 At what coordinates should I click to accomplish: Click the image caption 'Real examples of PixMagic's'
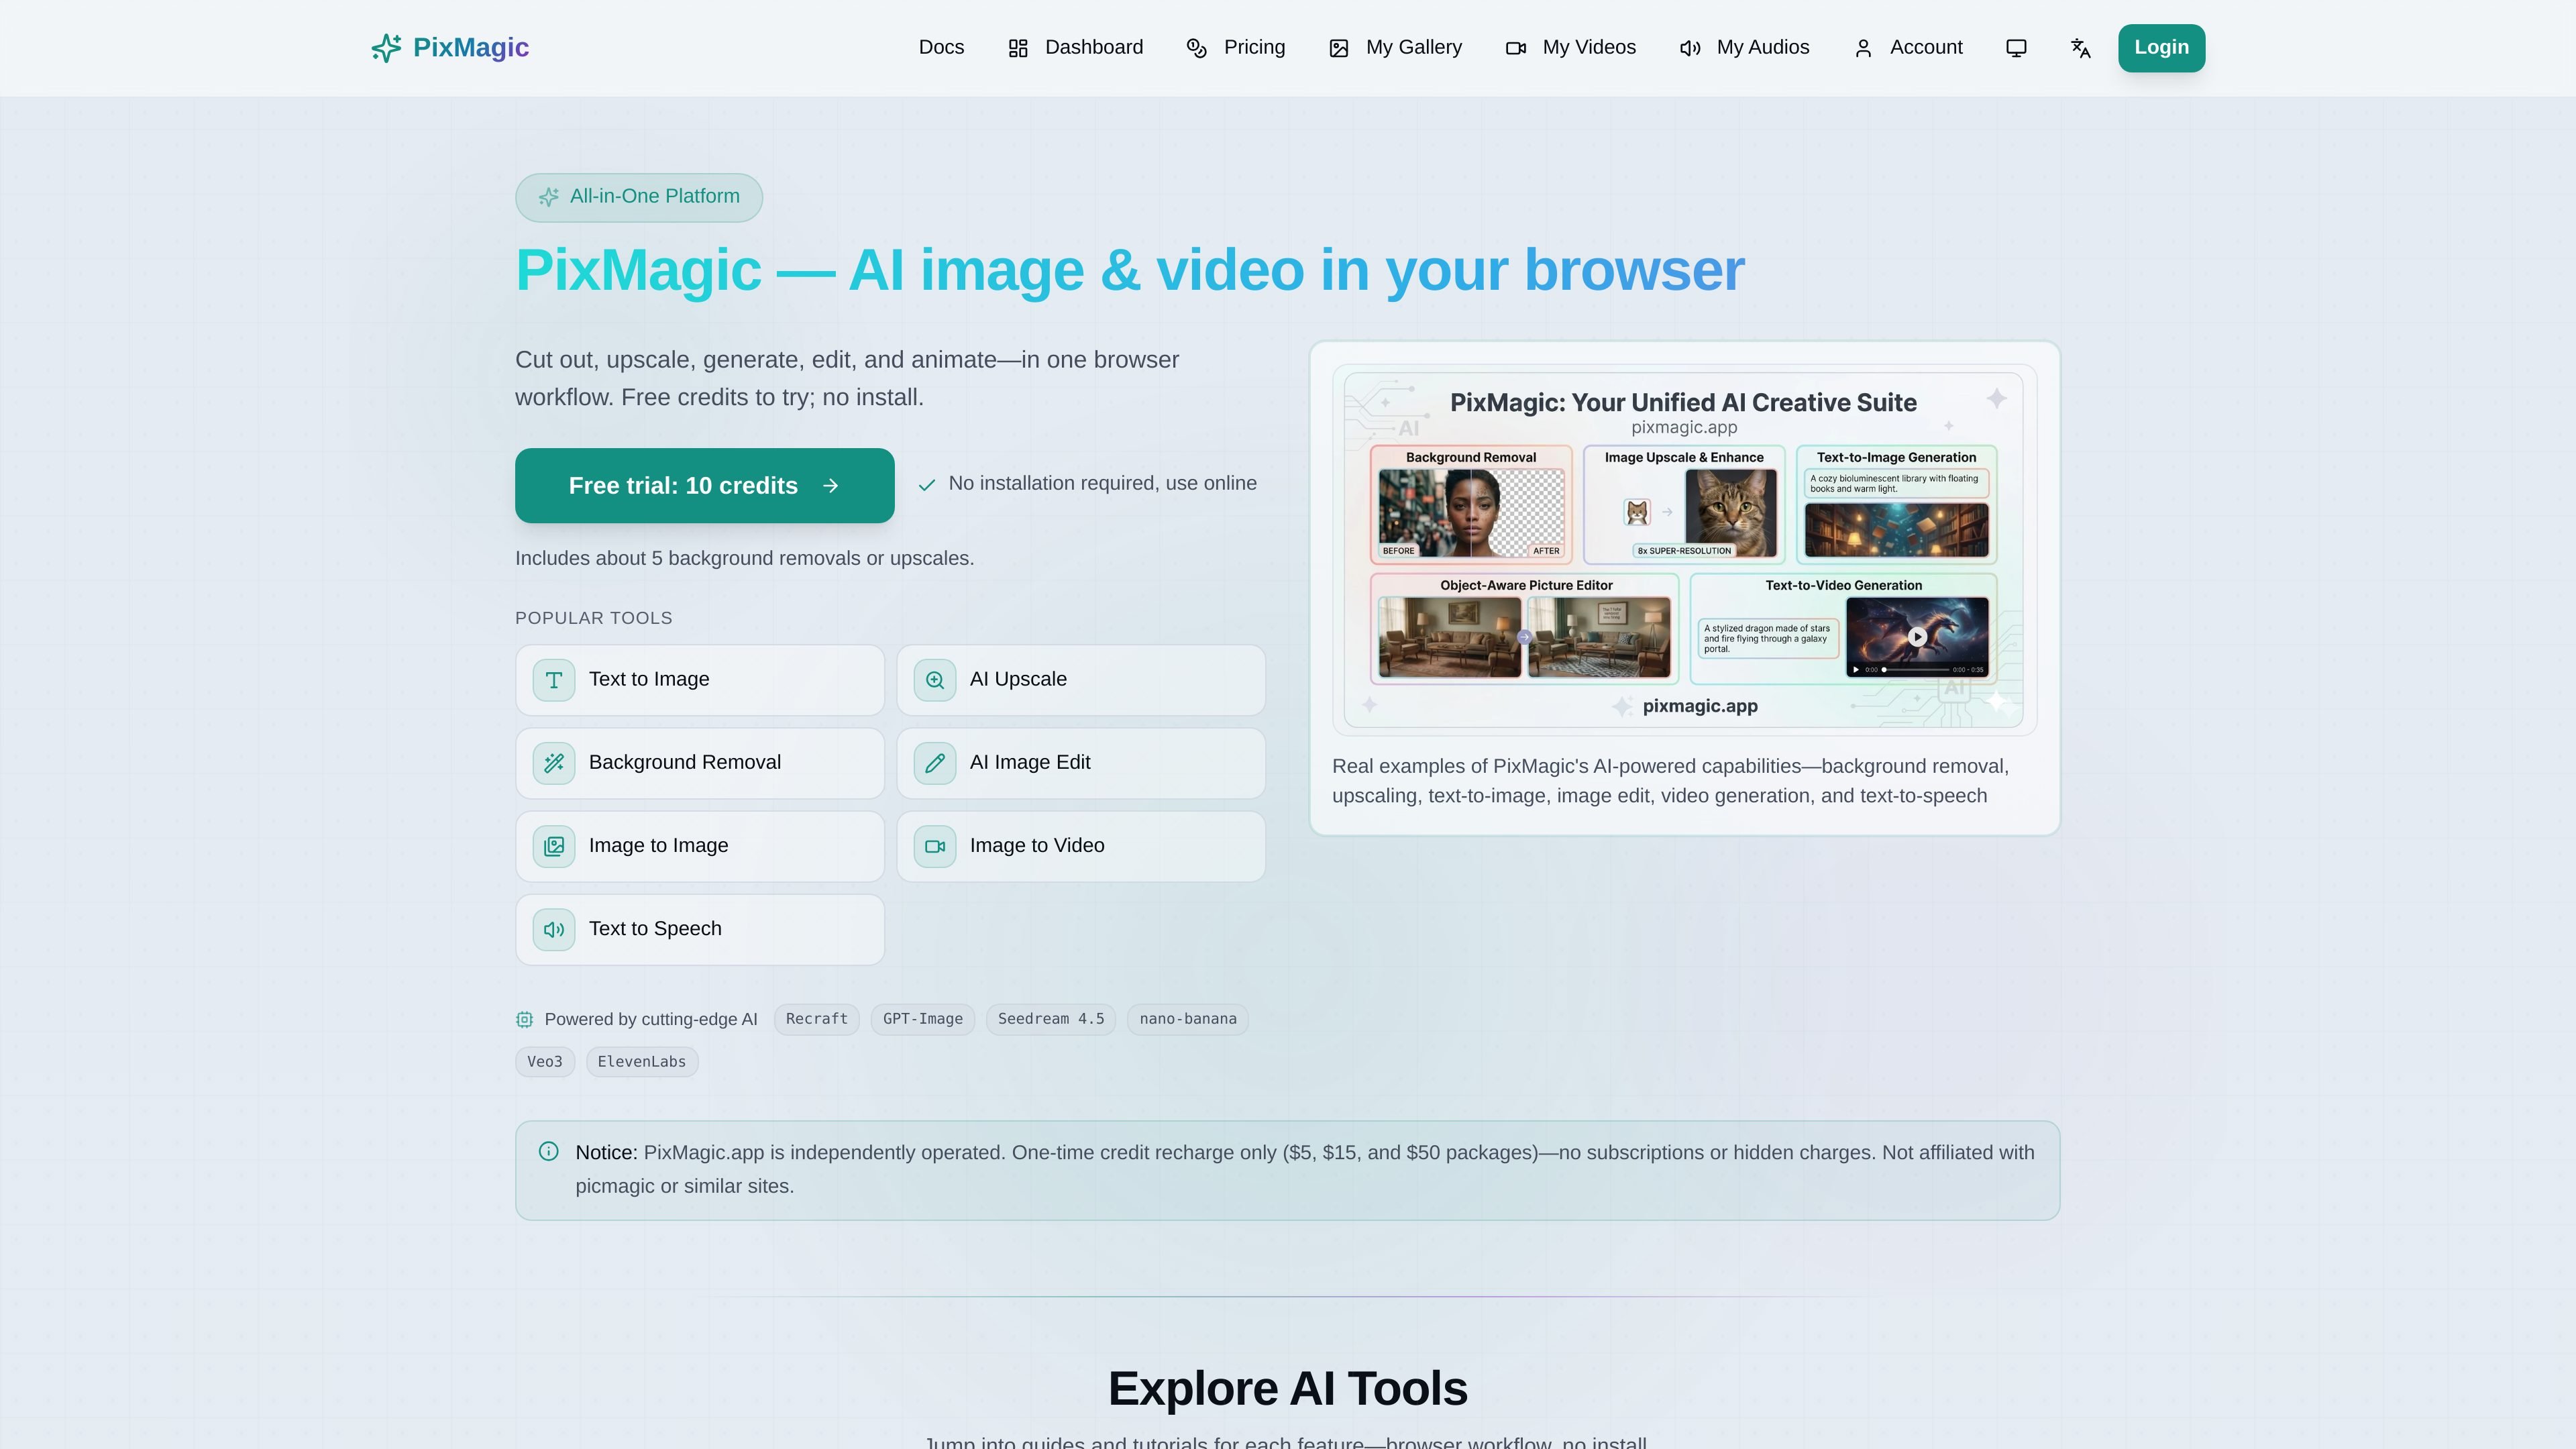tap(1670, 781)
